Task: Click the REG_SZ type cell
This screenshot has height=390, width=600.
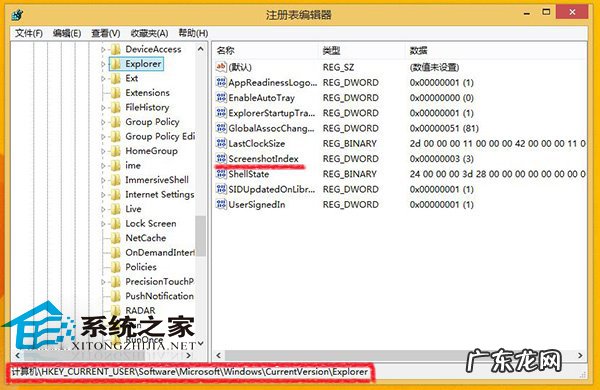Action: [338, 67]
